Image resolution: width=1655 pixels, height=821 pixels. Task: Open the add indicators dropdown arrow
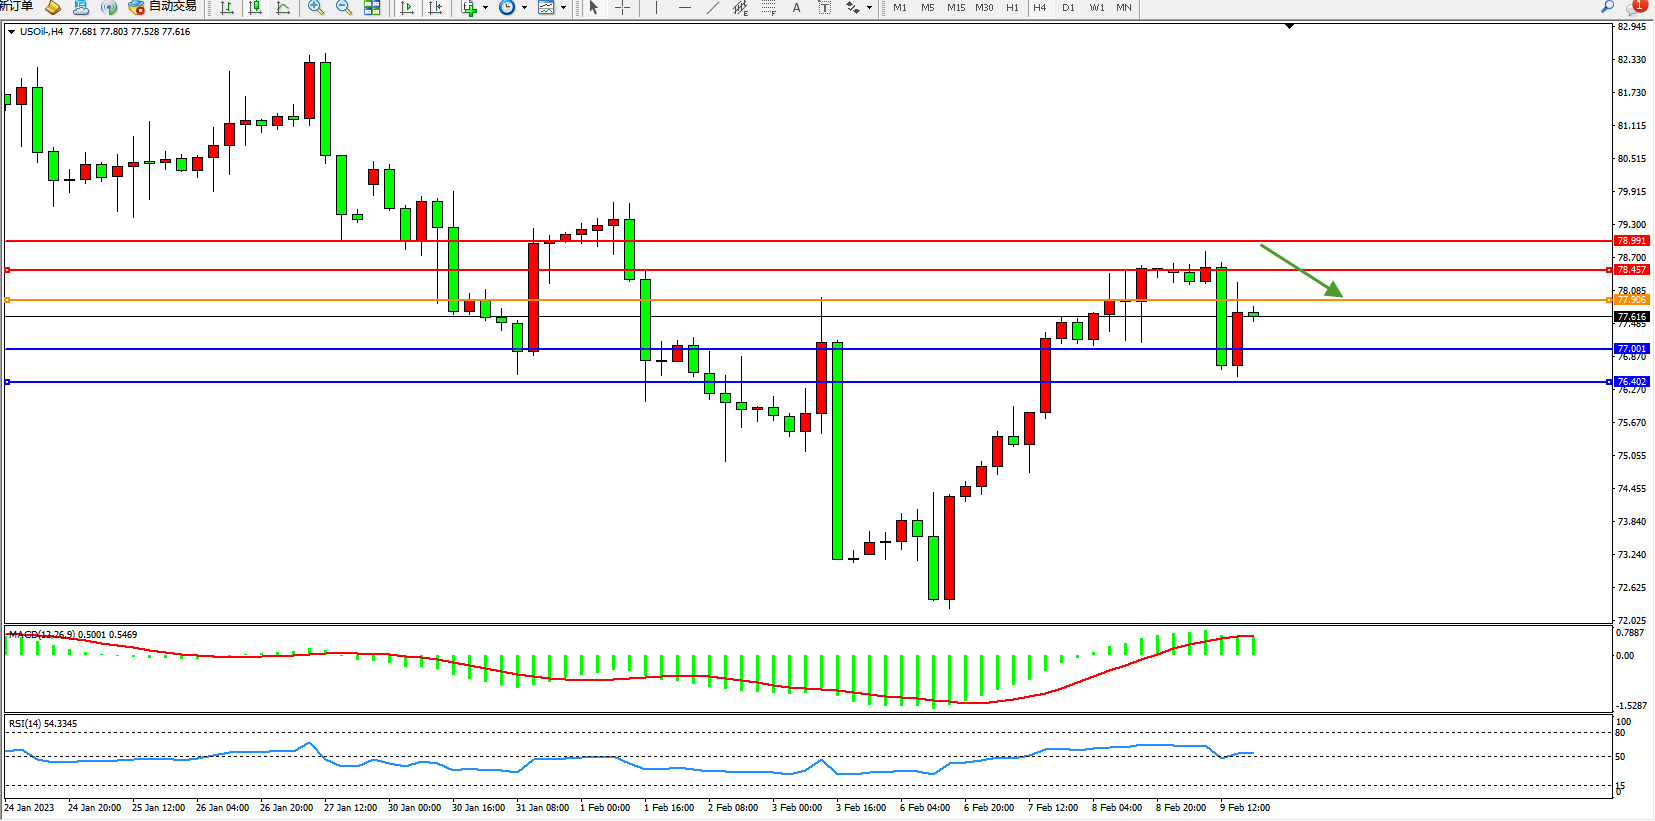click(x=486, y=8)
